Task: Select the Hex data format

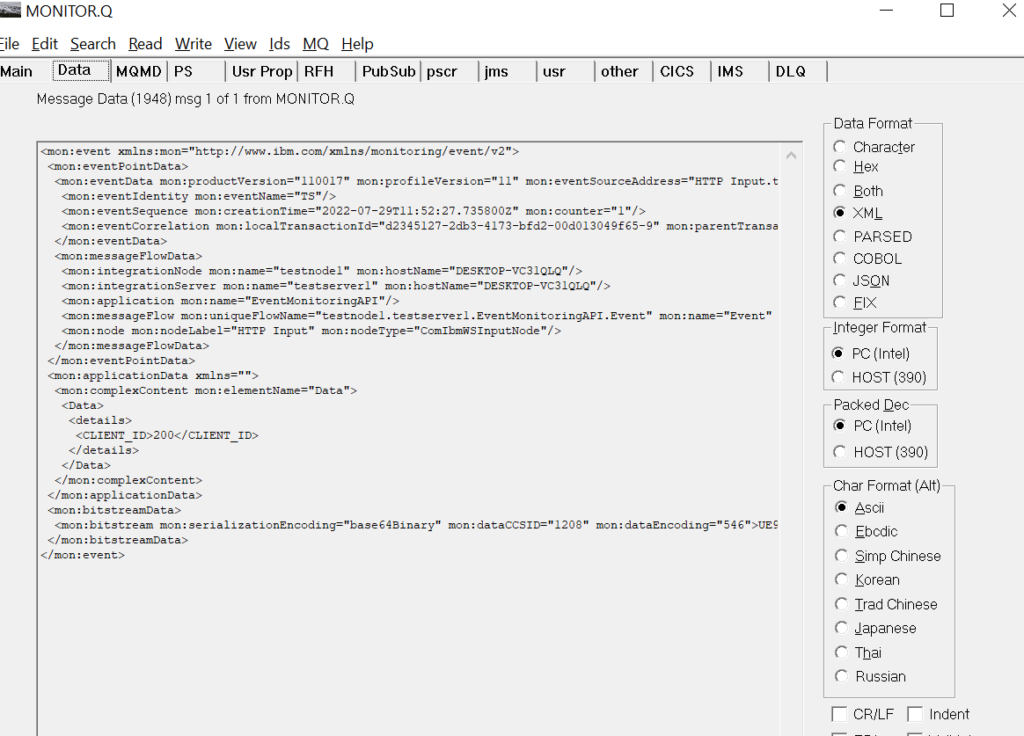Action: pyautogui.click(x=840, y=168)
